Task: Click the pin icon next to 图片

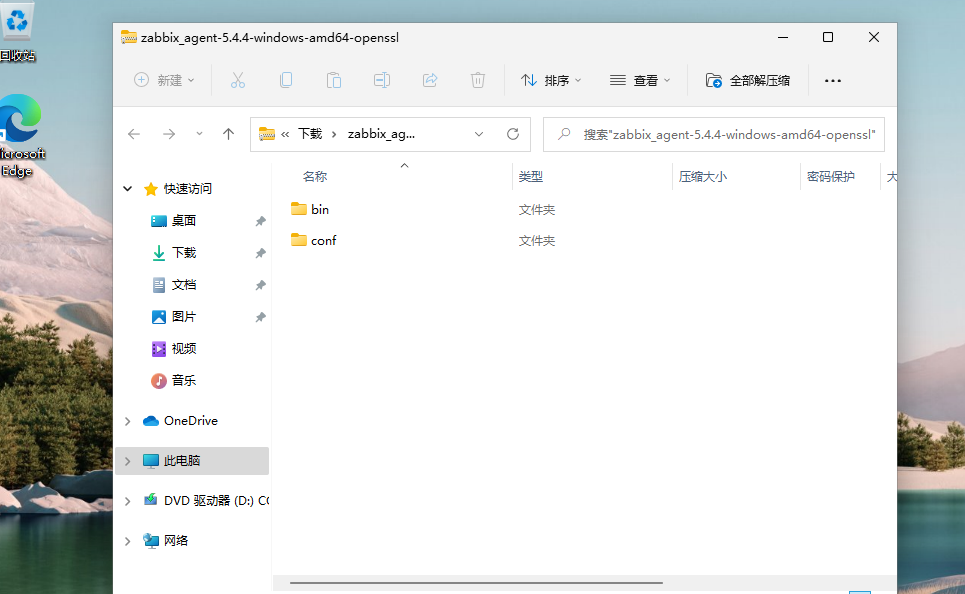Action: (260, 317)
